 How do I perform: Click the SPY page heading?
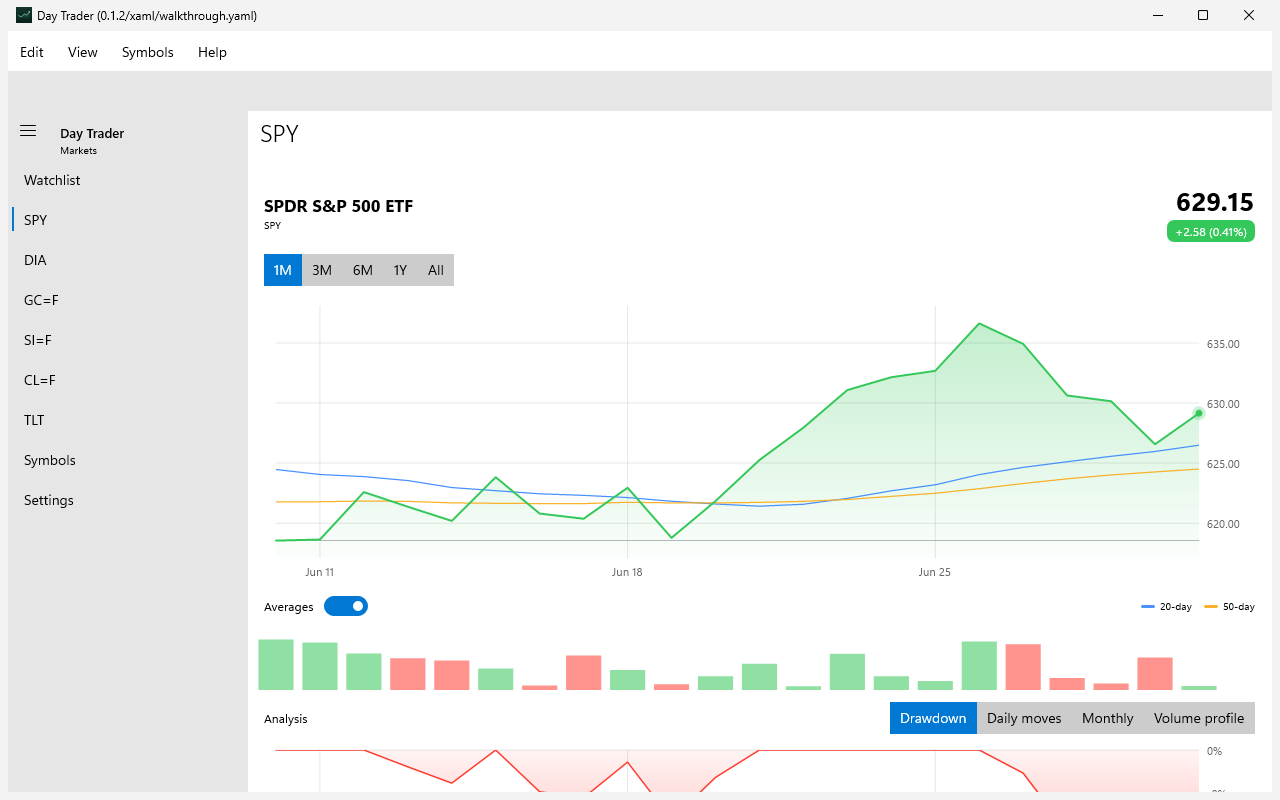point(279,133)
